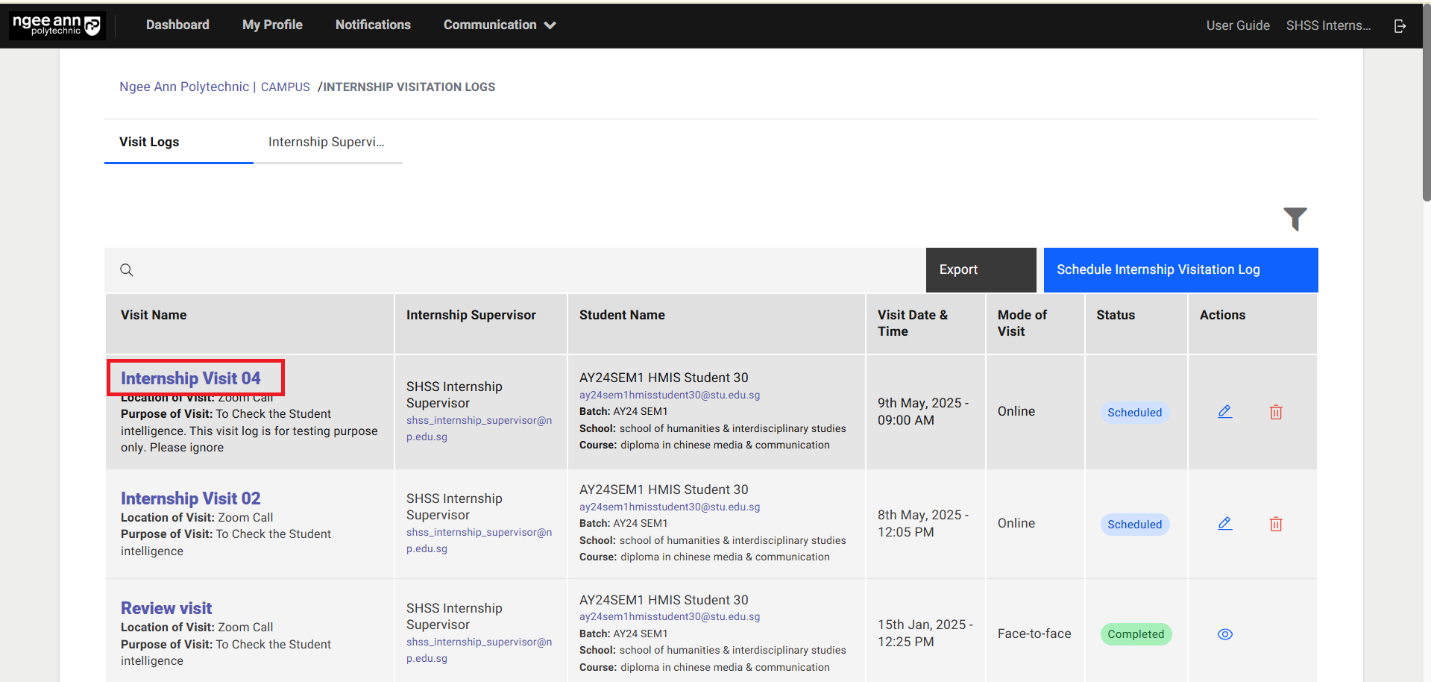1431x682 pixels.
Task: Click the Ngee Ann Polytechnic logo
Action: [x=57, y=25]
